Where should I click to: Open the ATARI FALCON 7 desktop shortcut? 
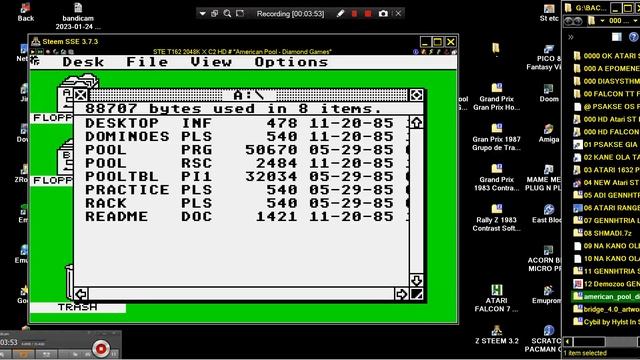[496, 298]
